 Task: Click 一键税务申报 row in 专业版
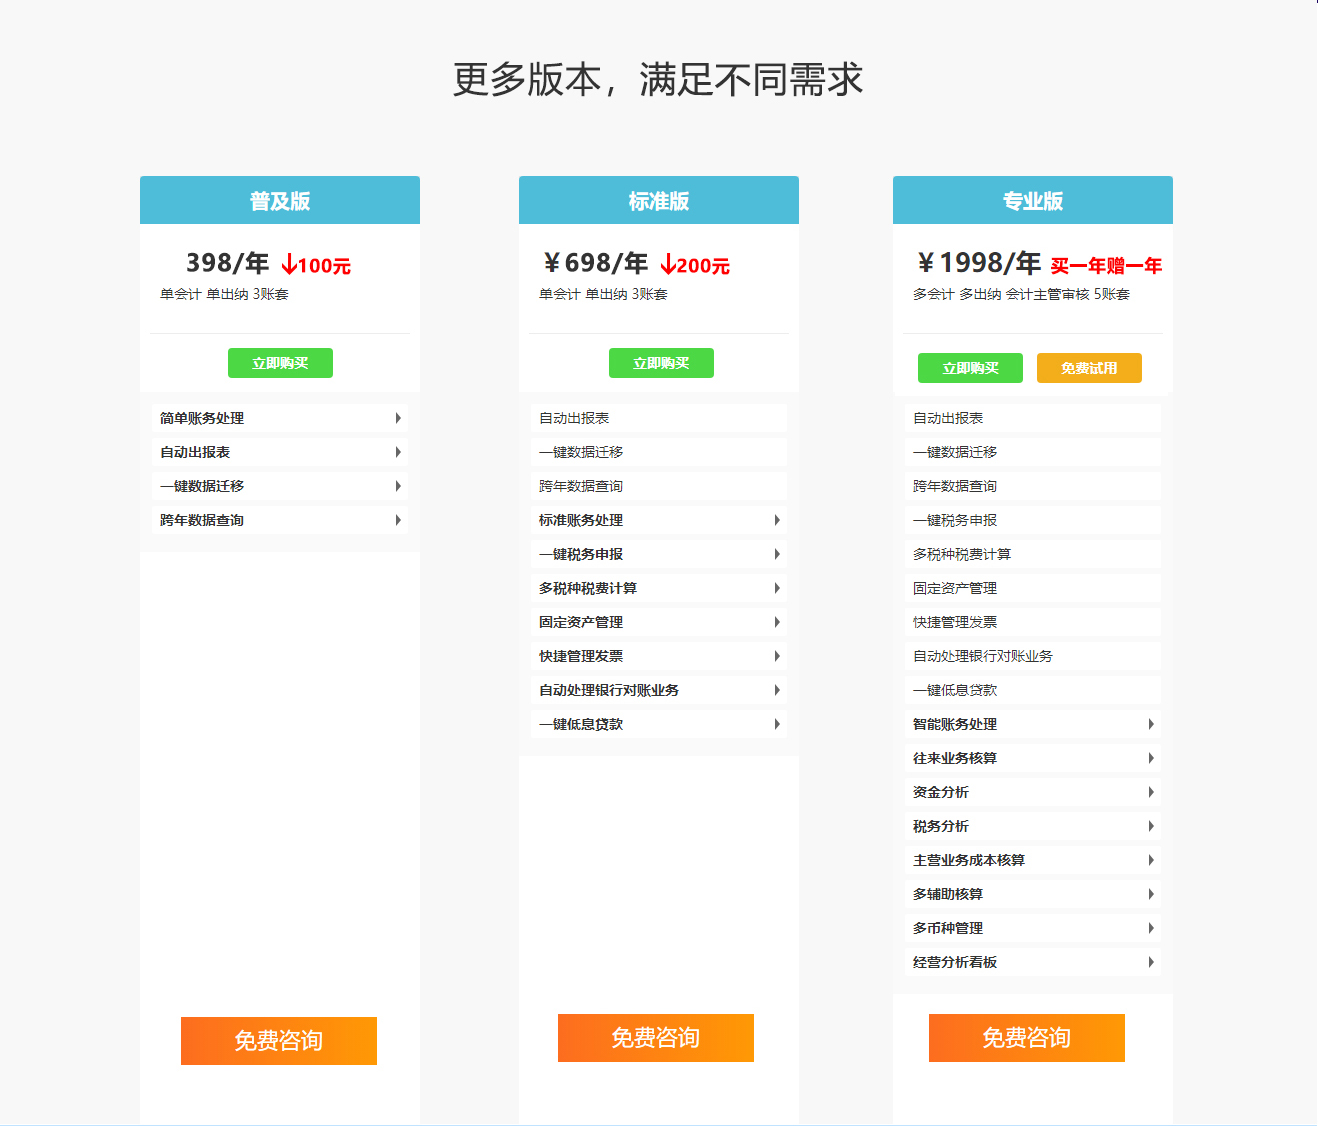click(x=1033, y=520)
